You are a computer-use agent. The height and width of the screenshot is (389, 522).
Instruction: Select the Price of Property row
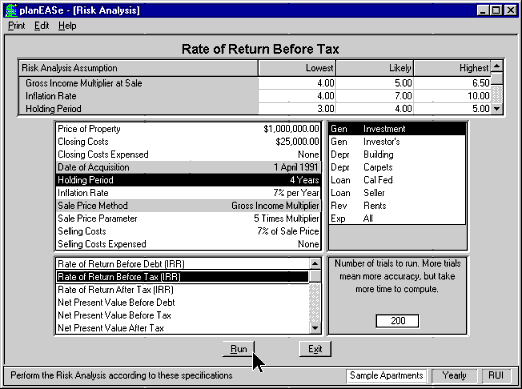point(188,129)
